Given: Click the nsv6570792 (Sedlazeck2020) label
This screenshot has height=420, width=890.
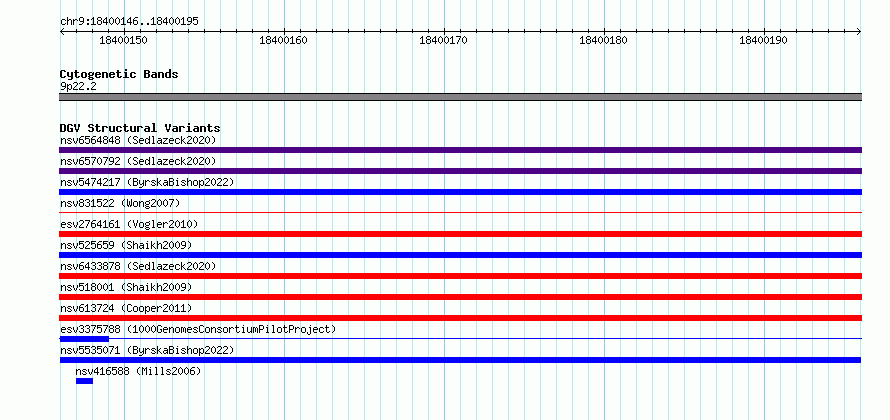Looking at the screenshot, I should (x=138, y=161).
